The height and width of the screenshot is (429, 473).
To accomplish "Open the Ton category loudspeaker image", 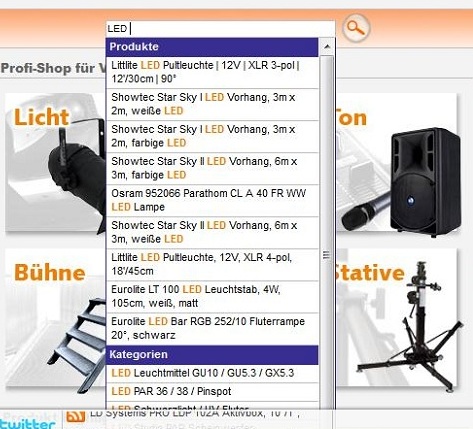I will (397, 162).
